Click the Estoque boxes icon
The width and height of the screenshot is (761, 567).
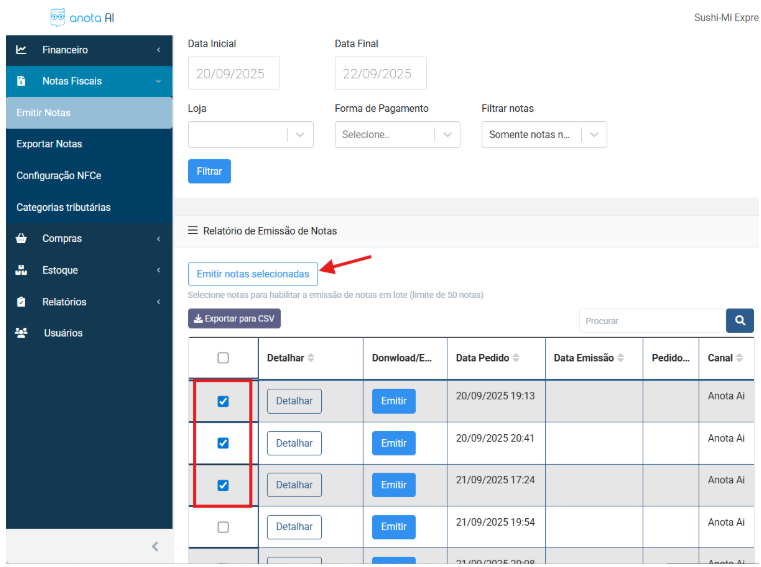point(21,270)
